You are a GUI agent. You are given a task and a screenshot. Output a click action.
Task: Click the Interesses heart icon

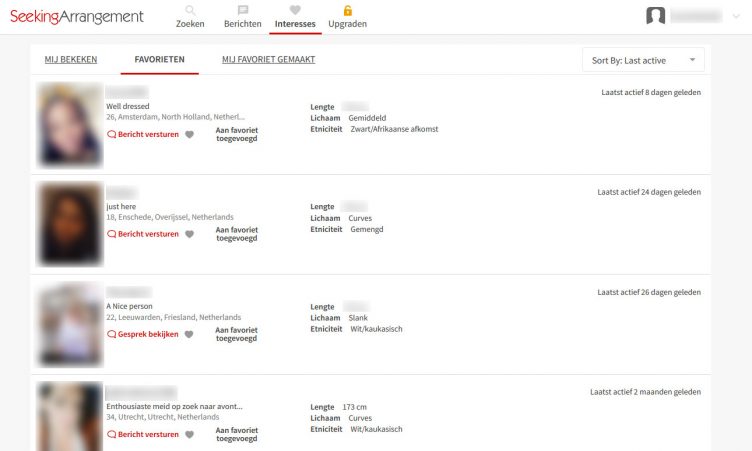pos(295,11)
